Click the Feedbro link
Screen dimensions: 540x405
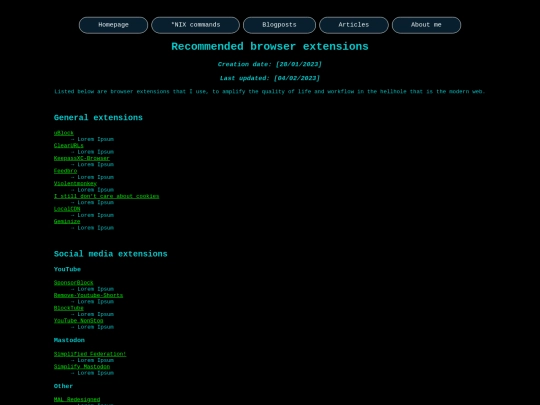(65, 171)
